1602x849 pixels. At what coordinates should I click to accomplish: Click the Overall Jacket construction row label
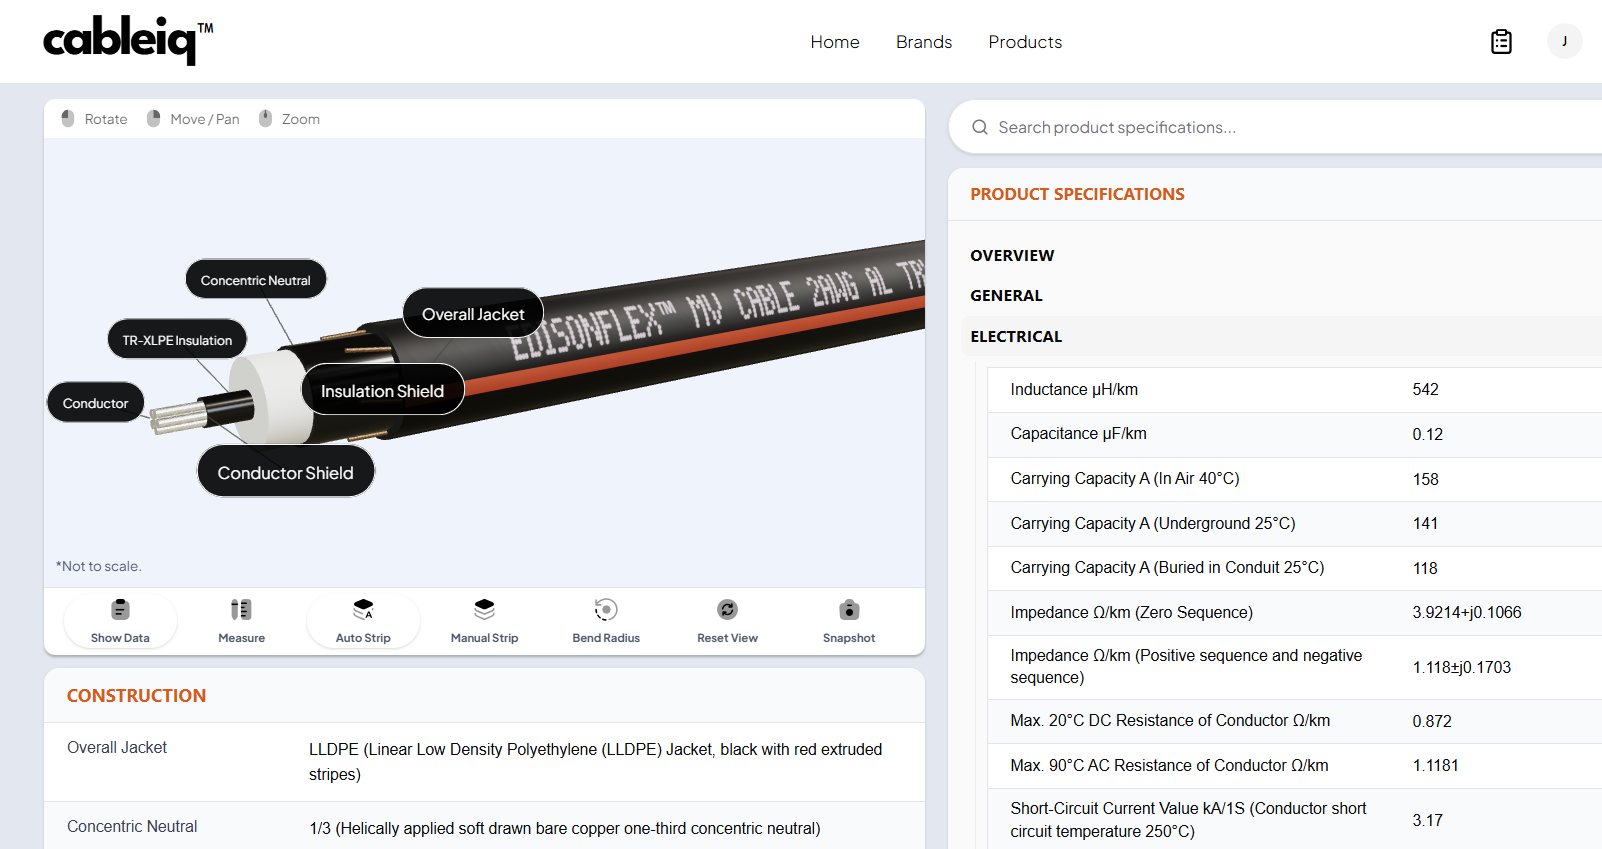117,747
